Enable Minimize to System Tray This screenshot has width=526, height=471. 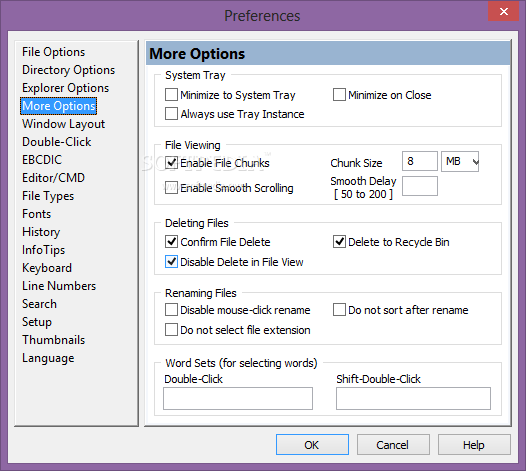(x=171, y=95)
